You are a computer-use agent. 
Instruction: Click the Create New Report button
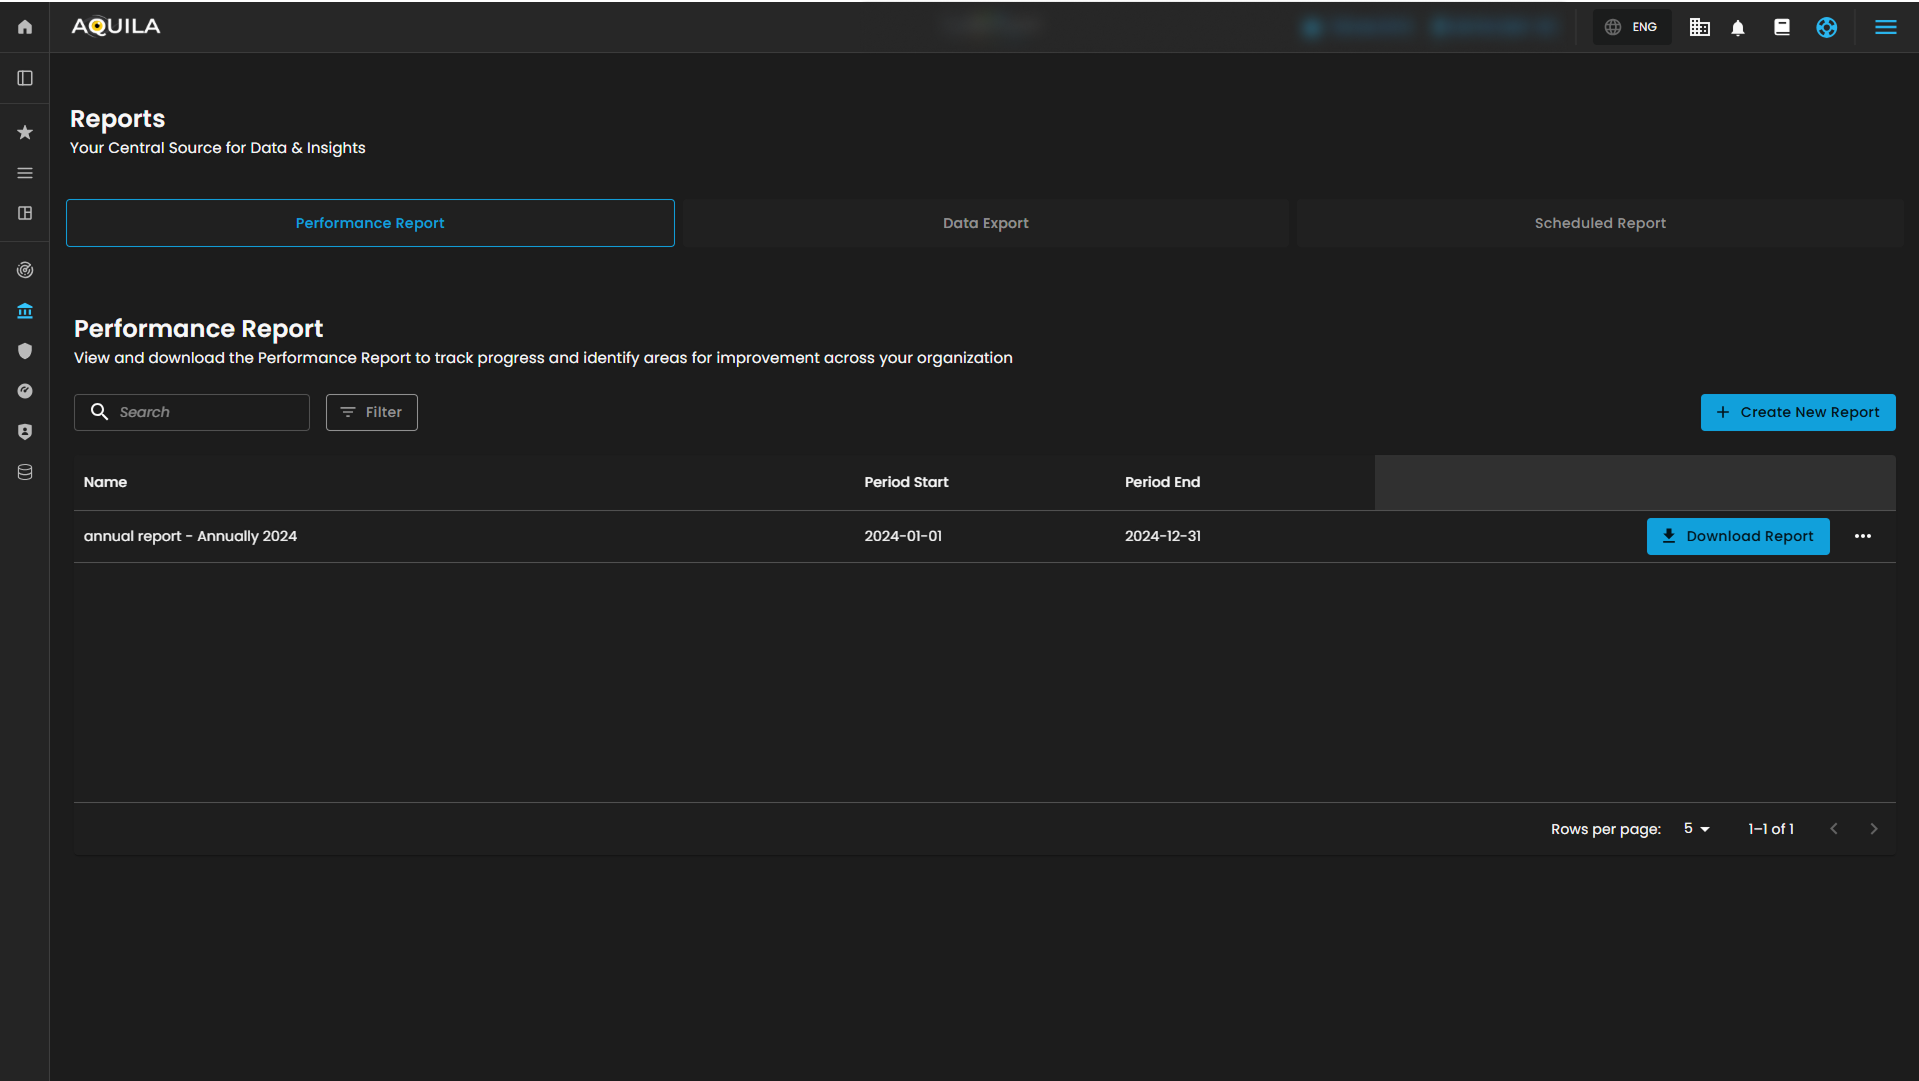(x=1797, y=412)
